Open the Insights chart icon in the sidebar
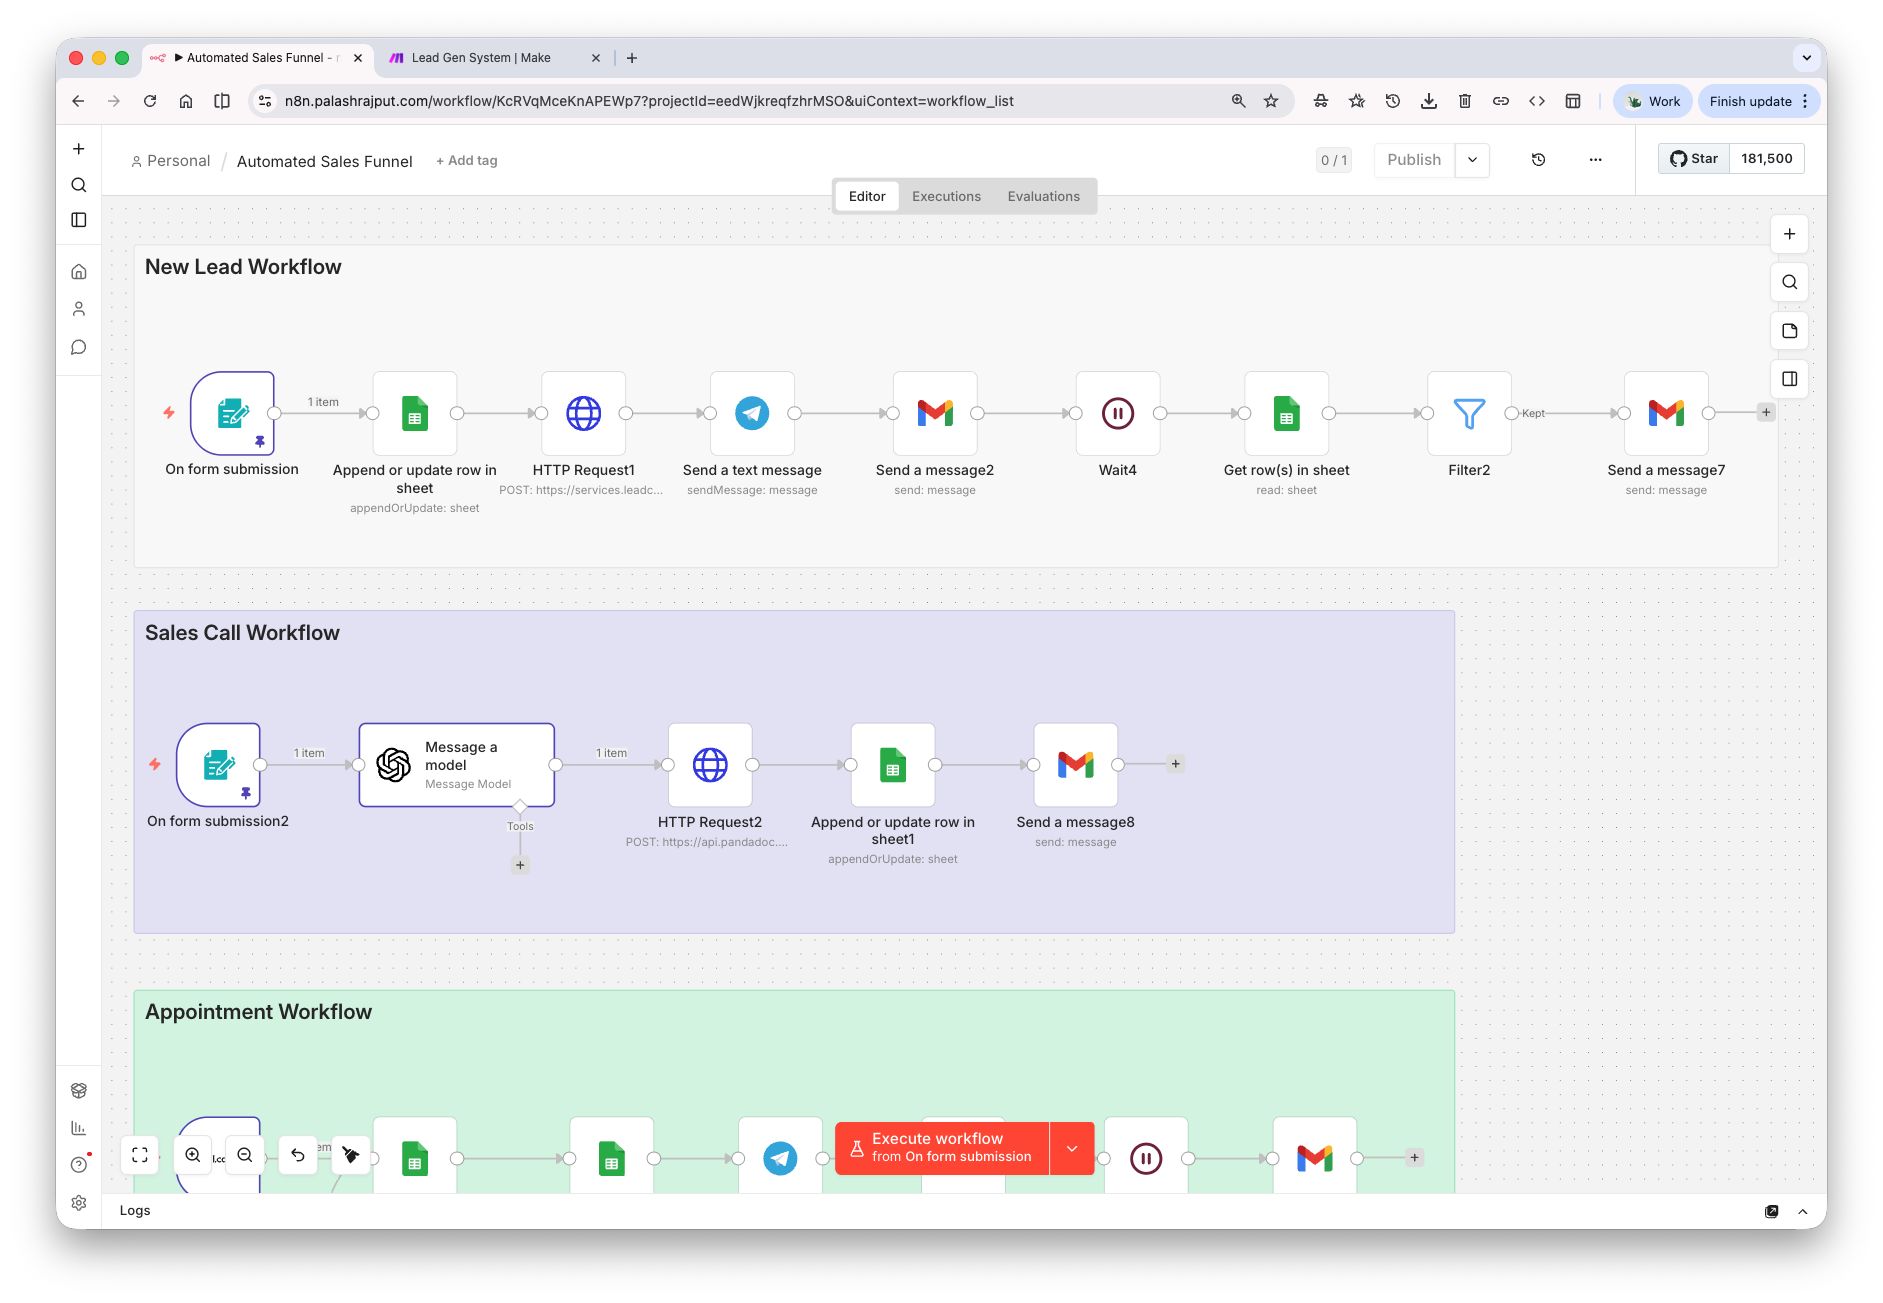Screen dimensions: 1883x1303 pos(79,1127)
